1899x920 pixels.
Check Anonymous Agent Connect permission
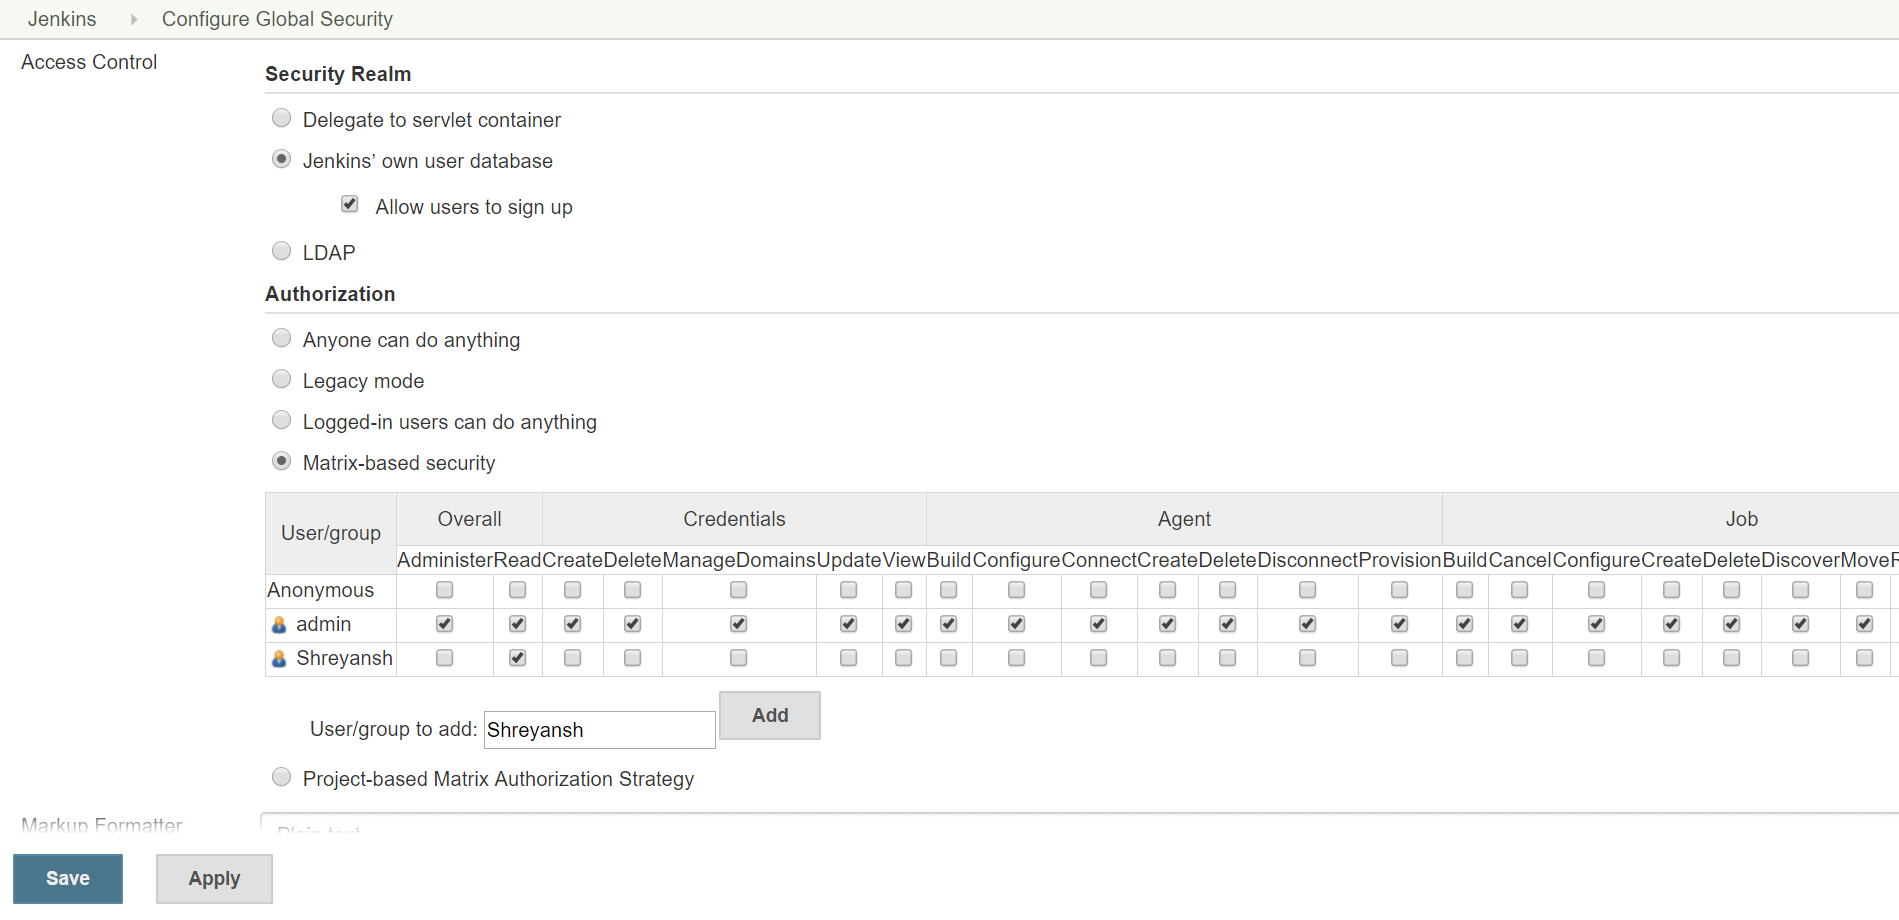tap(1099, 590)
